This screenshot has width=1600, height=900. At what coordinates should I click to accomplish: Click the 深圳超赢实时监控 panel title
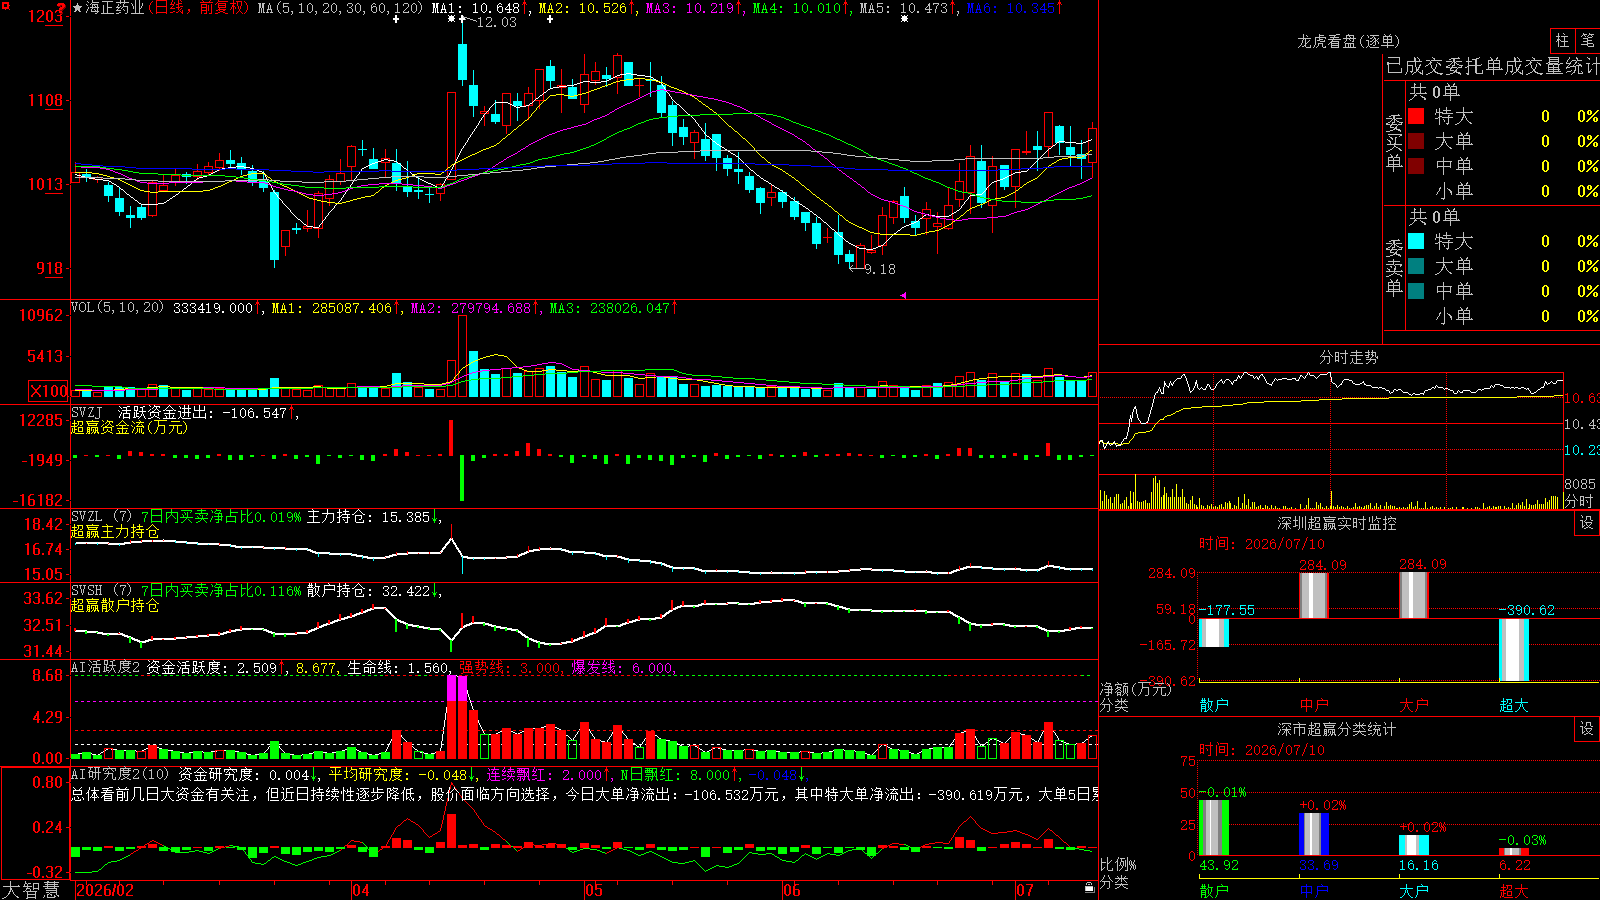coord(1337,523)
